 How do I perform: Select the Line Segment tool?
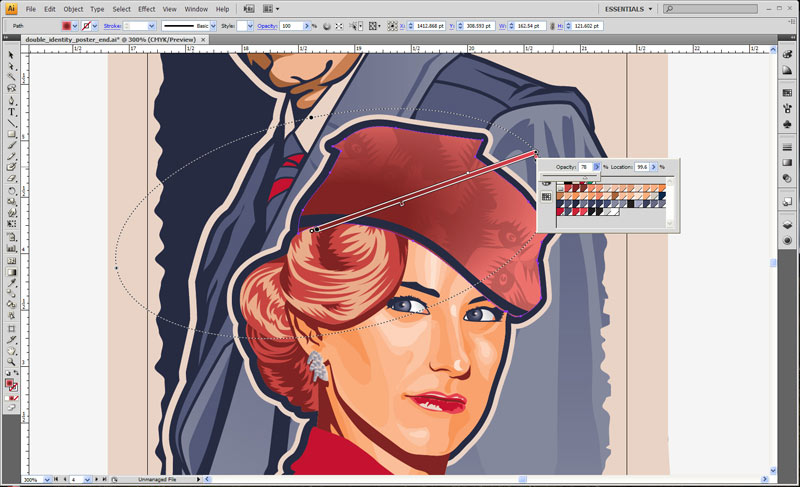click(11, 123)
